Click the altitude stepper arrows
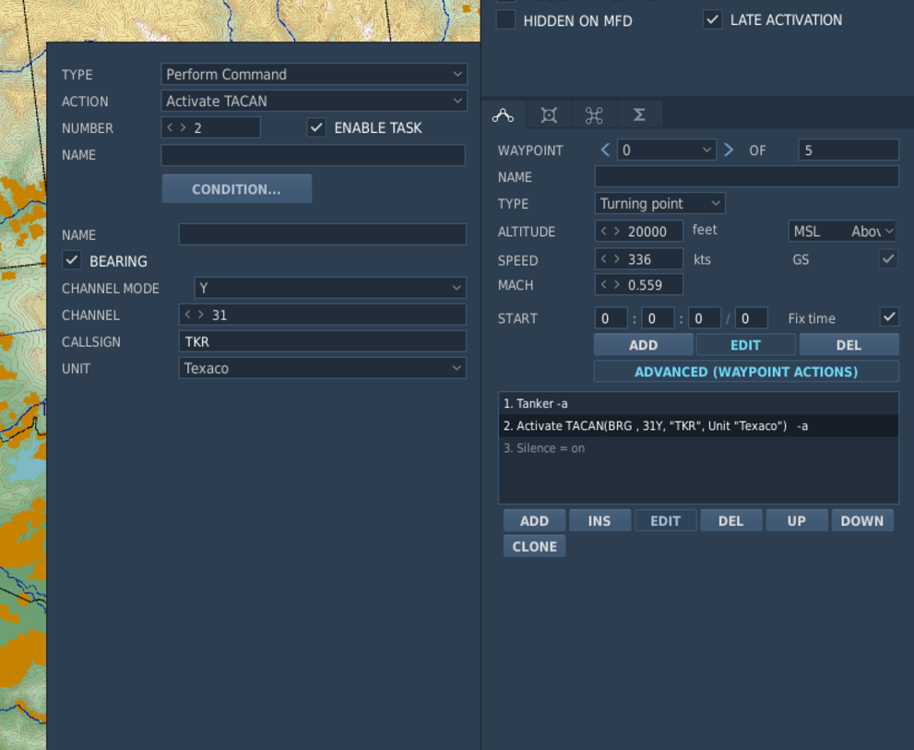The width and height of the screenshot is (914, 750). click(x=609, y=232)
